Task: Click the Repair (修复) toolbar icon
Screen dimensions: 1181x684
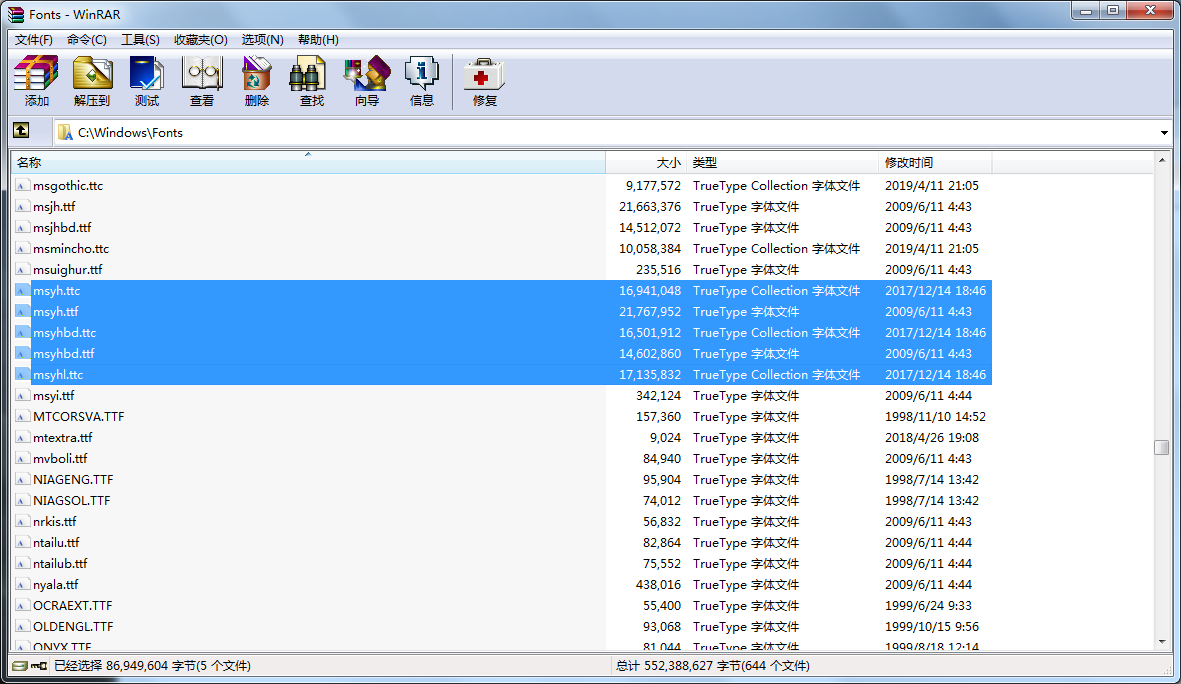Action: tap(485, 81)
